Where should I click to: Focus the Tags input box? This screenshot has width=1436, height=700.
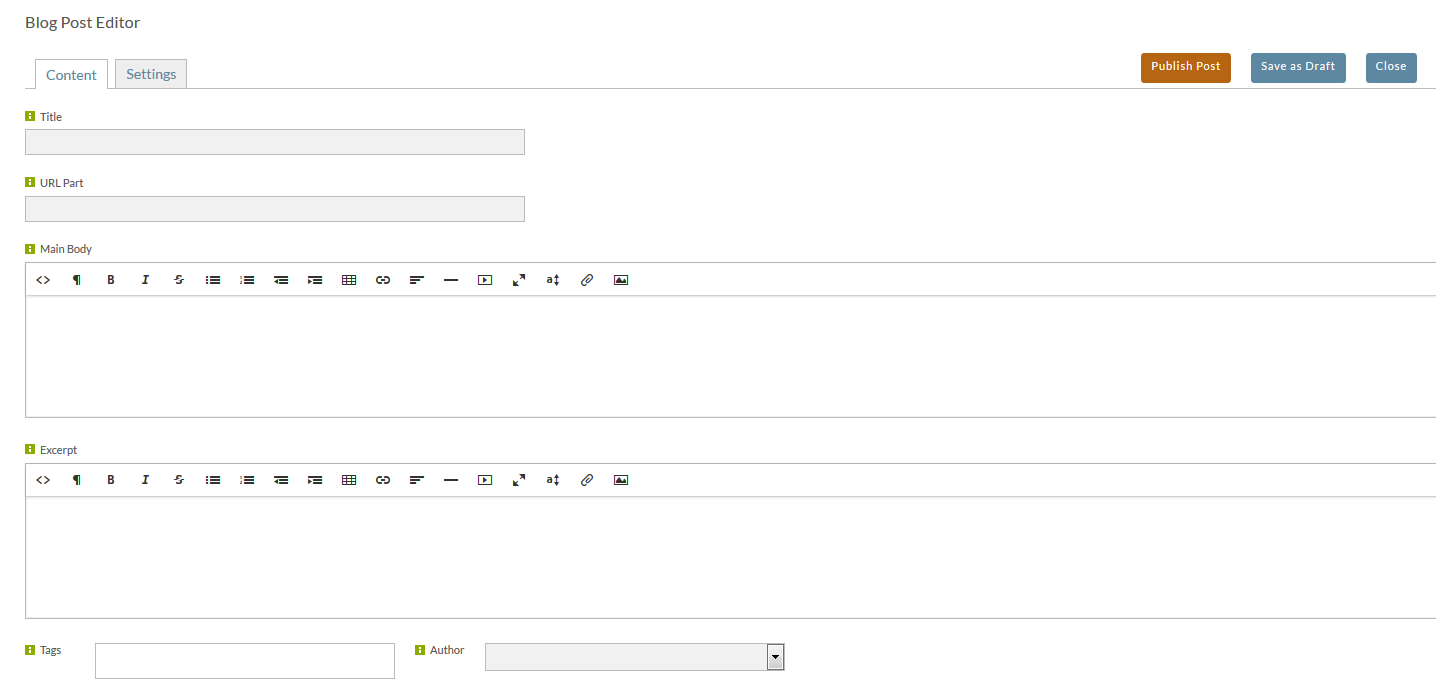(245, 661)
